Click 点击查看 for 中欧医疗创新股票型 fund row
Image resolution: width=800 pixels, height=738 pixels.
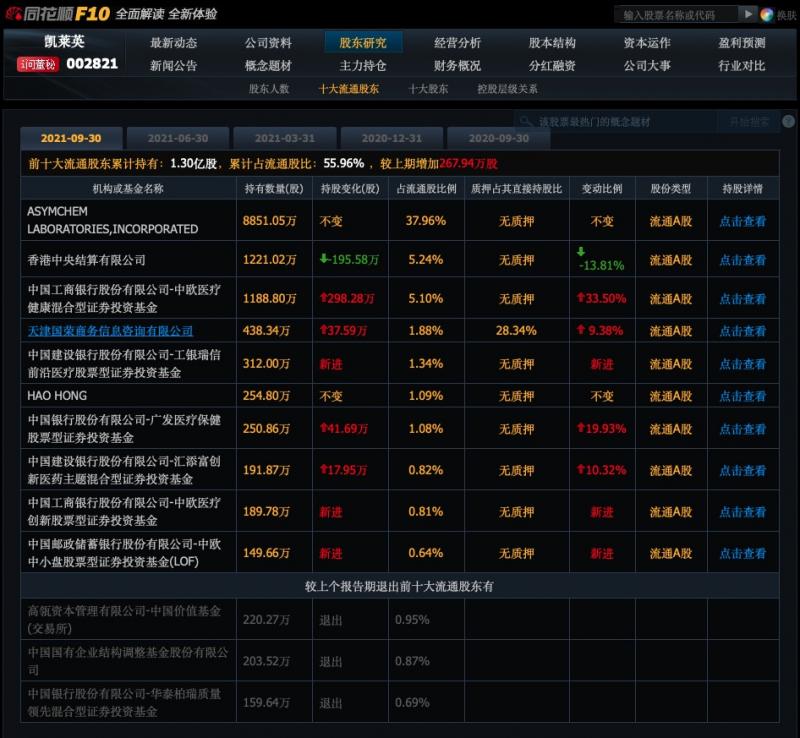(x=743, y=512)
